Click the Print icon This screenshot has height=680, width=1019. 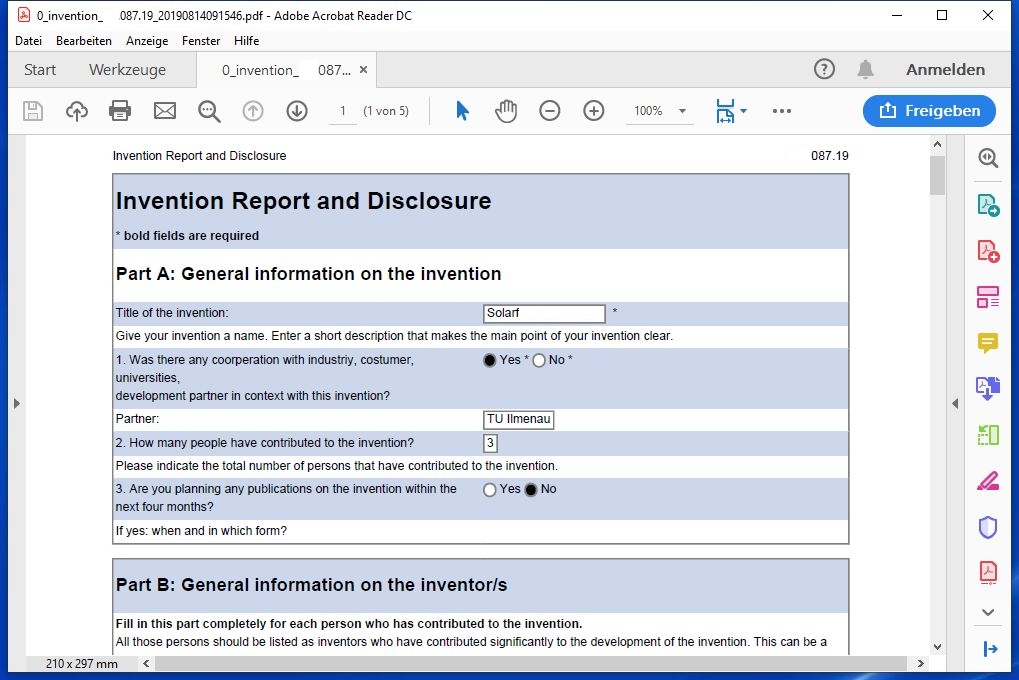120,111
